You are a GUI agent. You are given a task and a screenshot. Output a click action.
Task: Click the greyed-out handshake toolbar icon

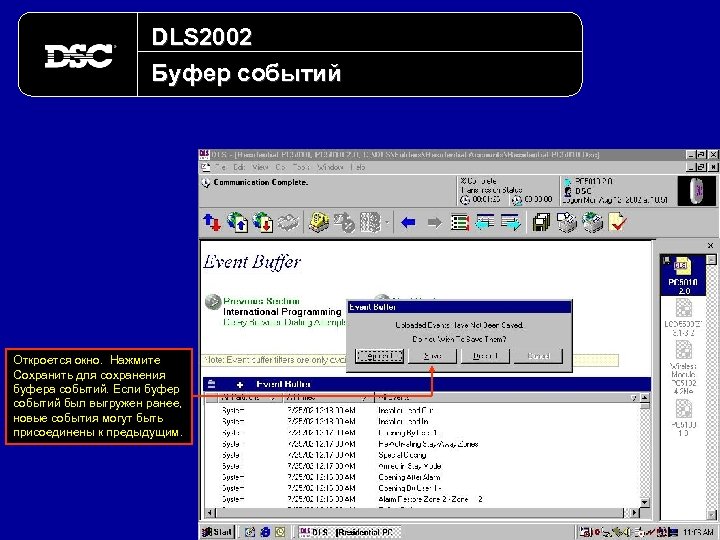[288, 223]
